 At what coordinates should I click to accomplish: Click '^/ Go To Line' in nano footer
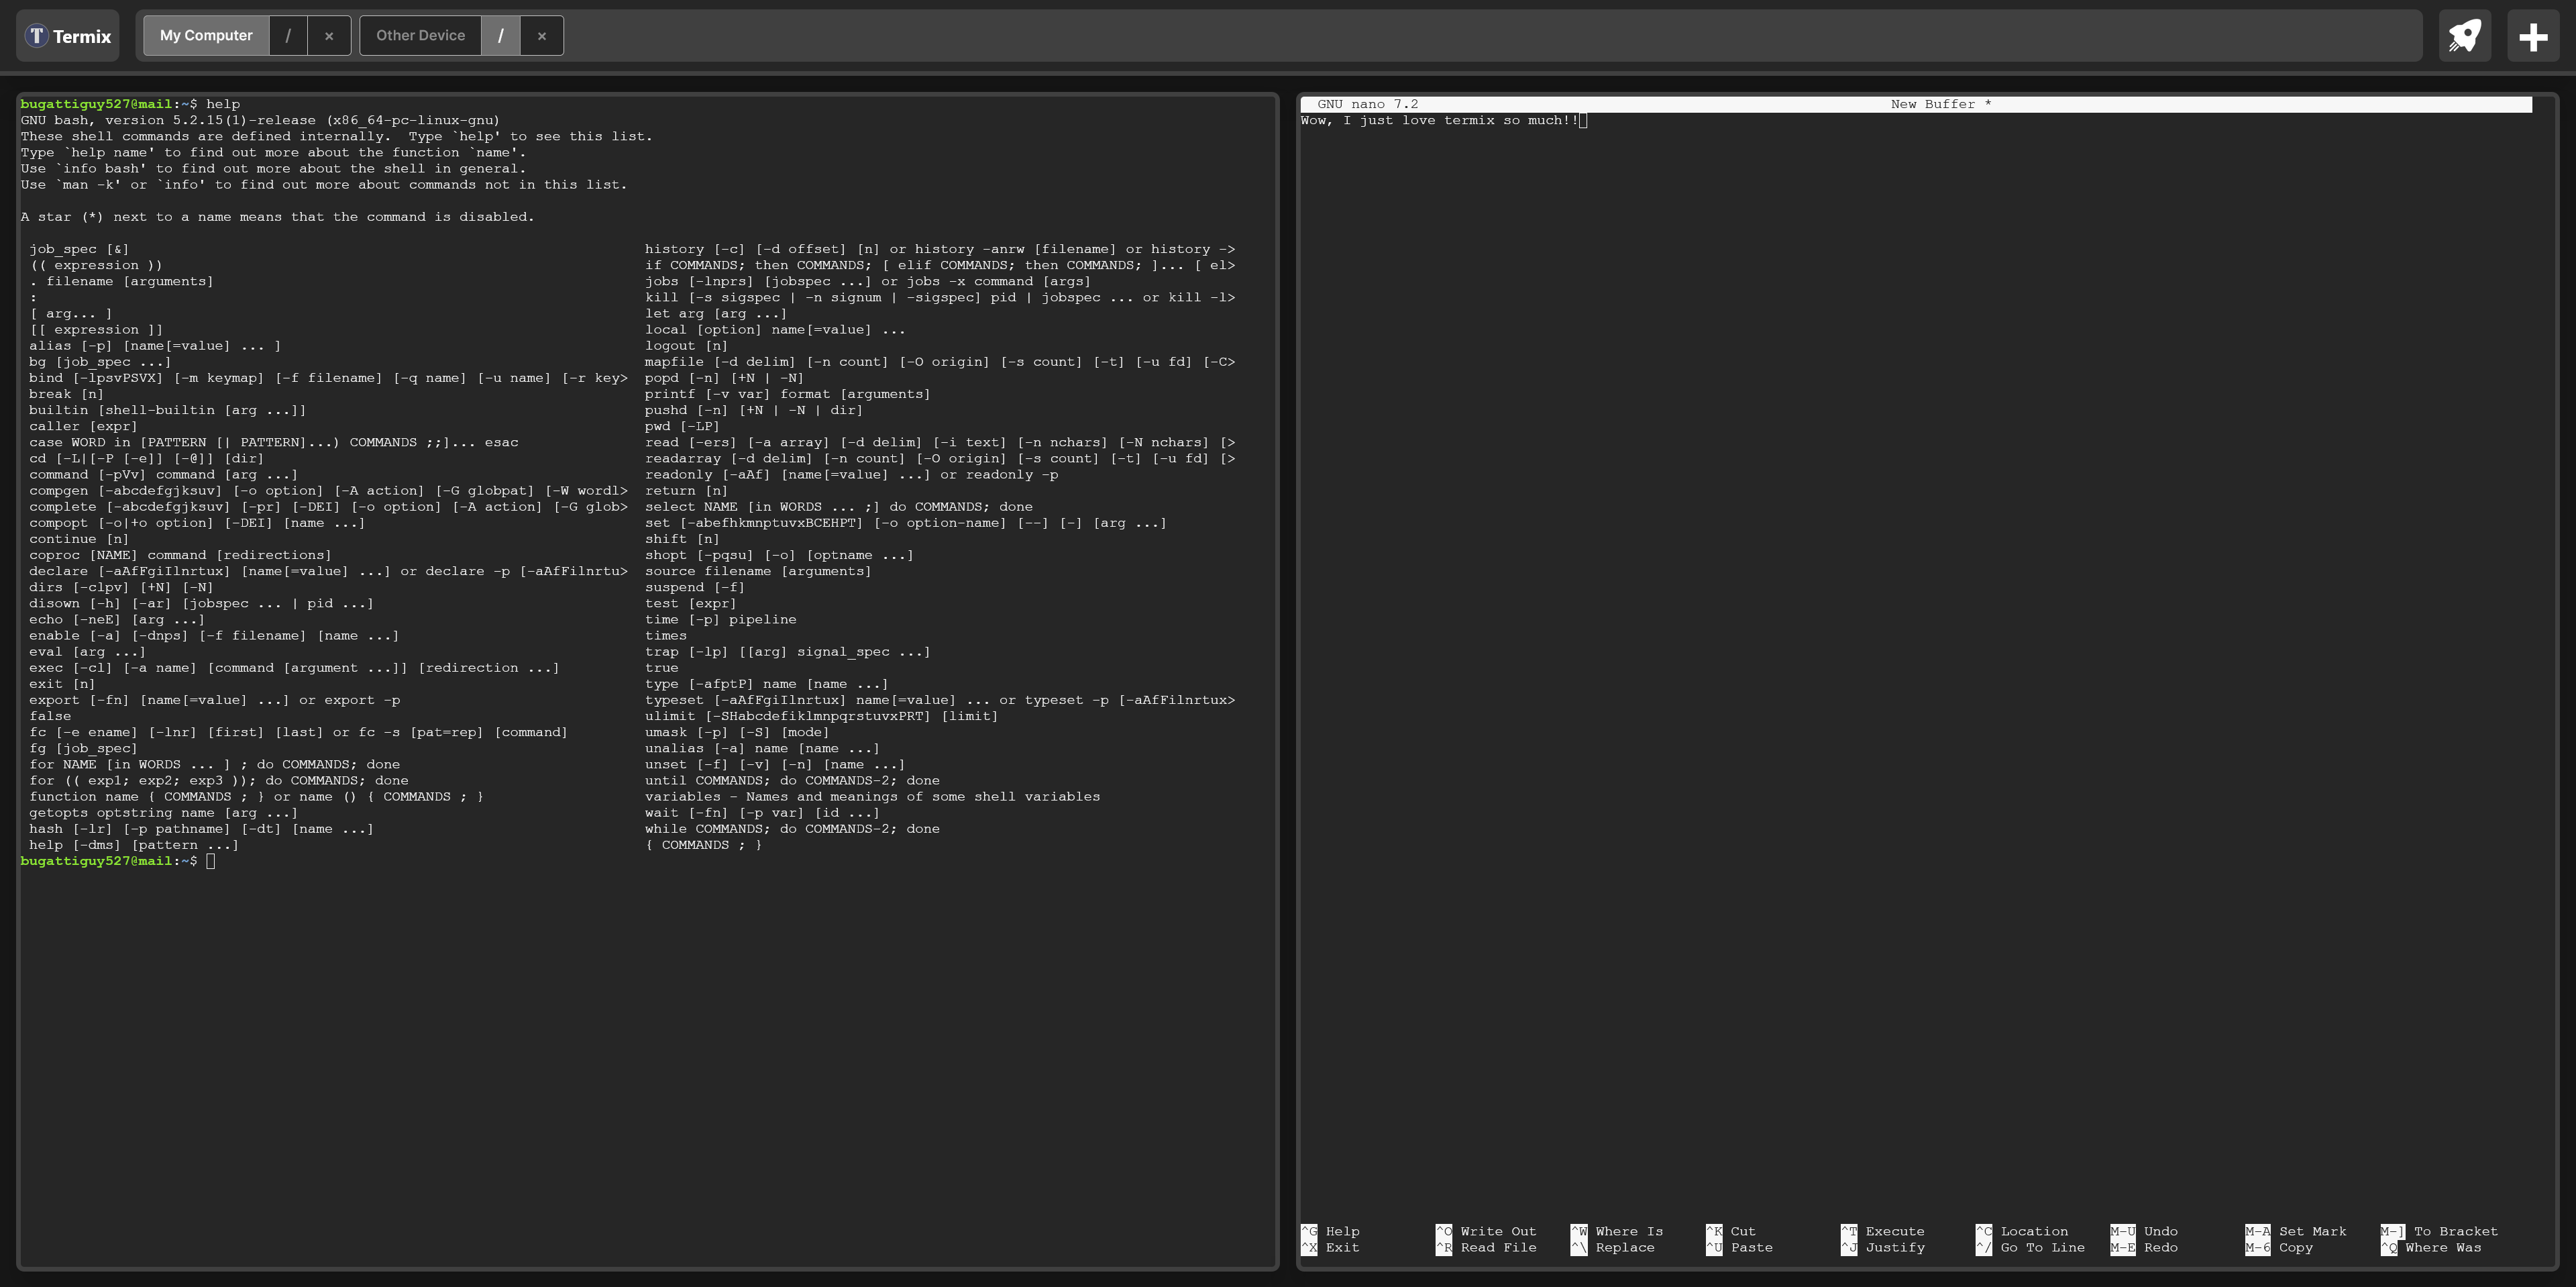(2031, 1247)
